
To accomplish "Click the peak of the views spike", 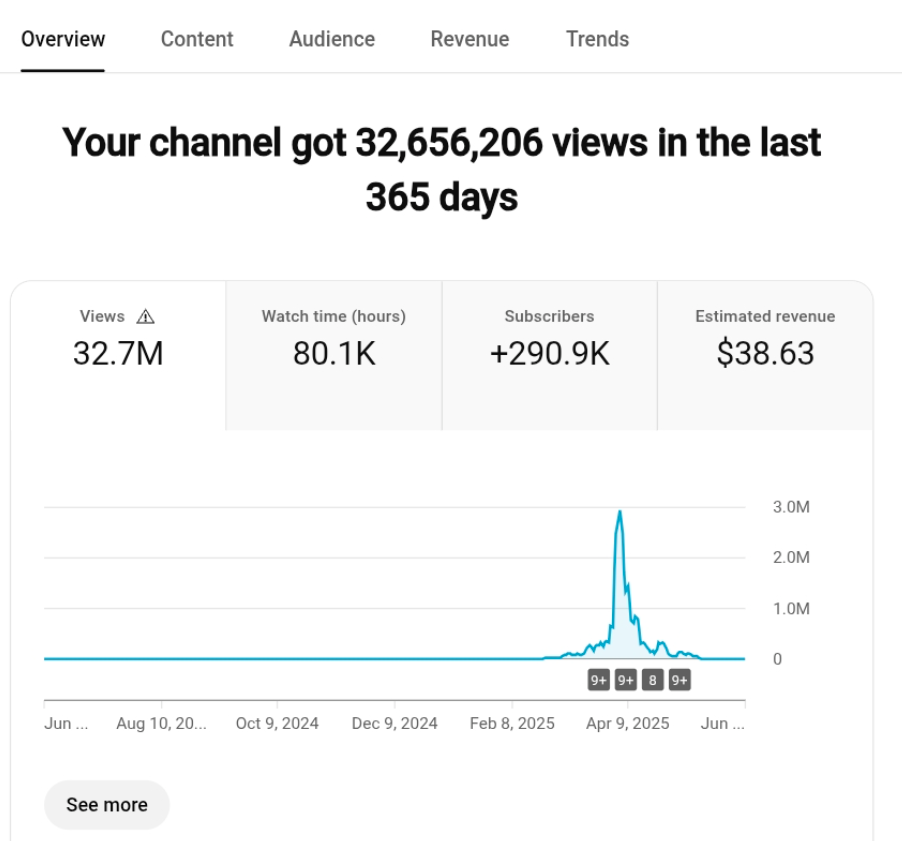I will coord(620,513).
